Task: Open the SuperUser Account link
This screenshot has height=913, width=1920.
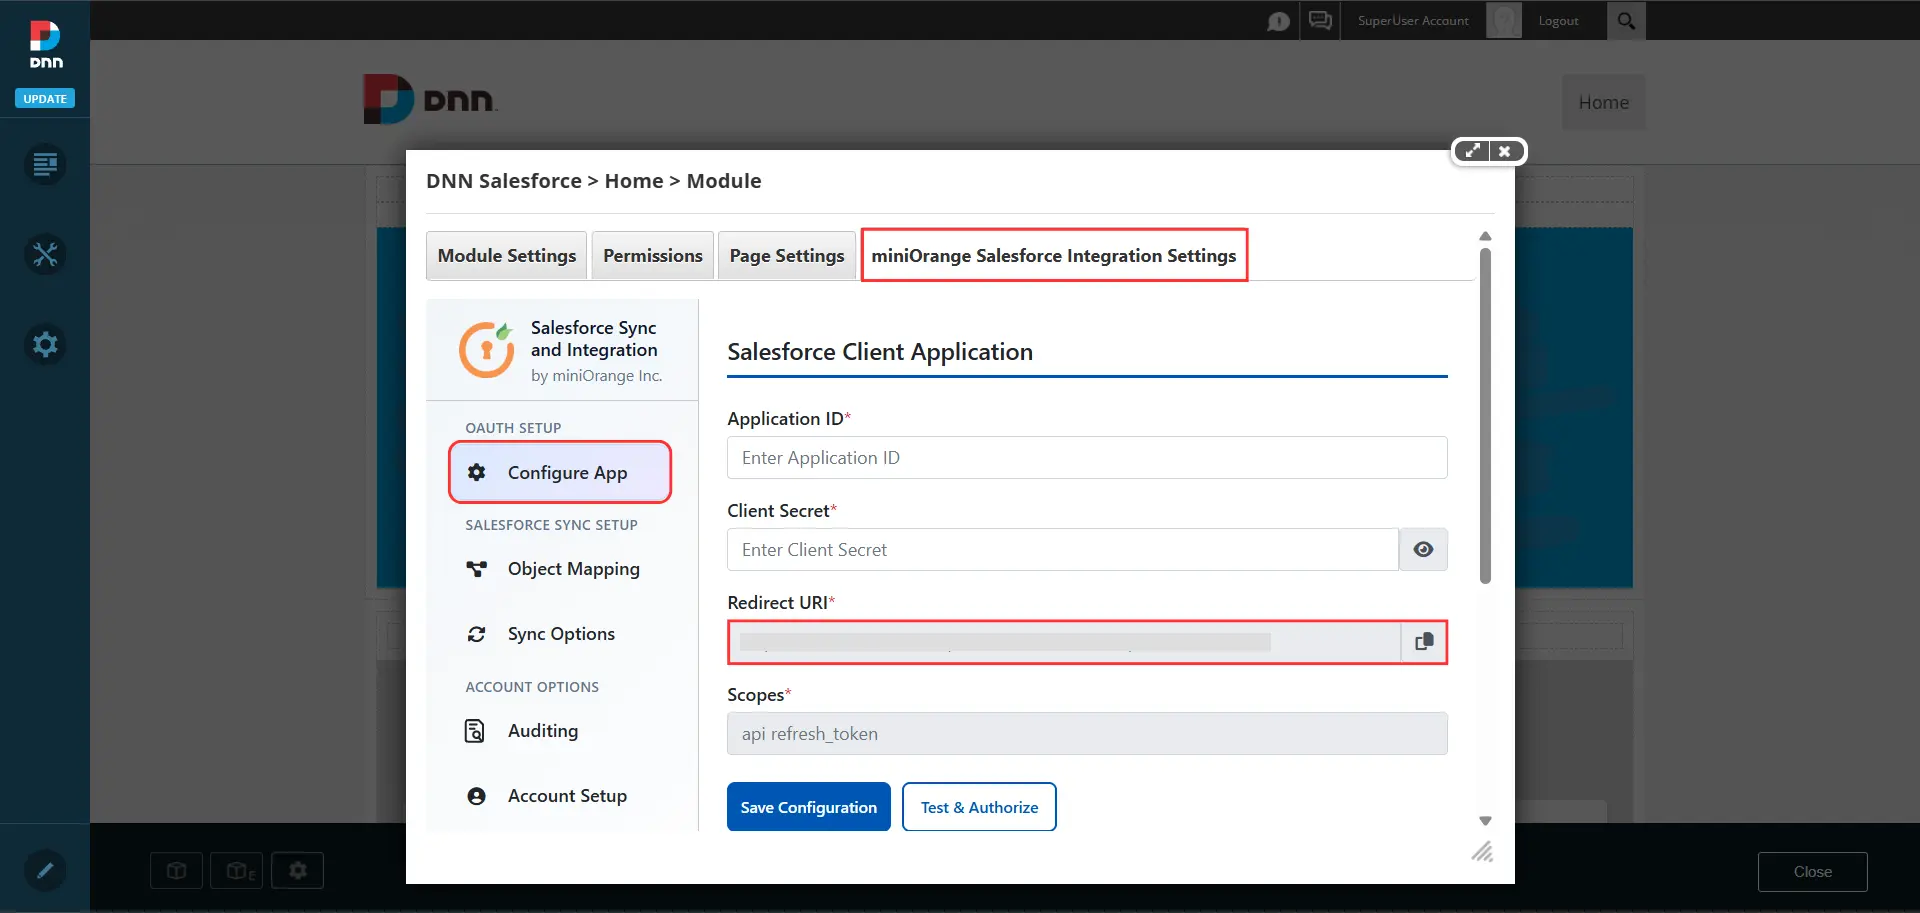Action: tap(1413, 21)
